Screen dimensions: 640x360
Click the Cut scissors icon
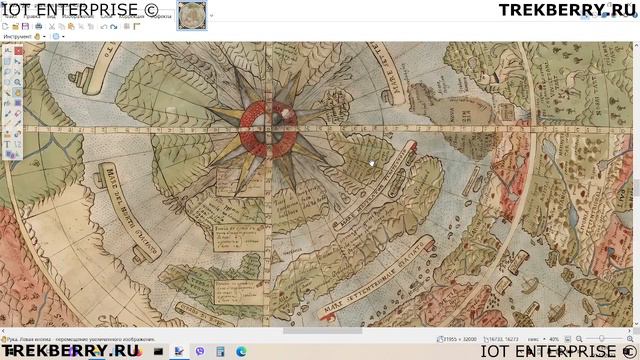pos(52,27)
